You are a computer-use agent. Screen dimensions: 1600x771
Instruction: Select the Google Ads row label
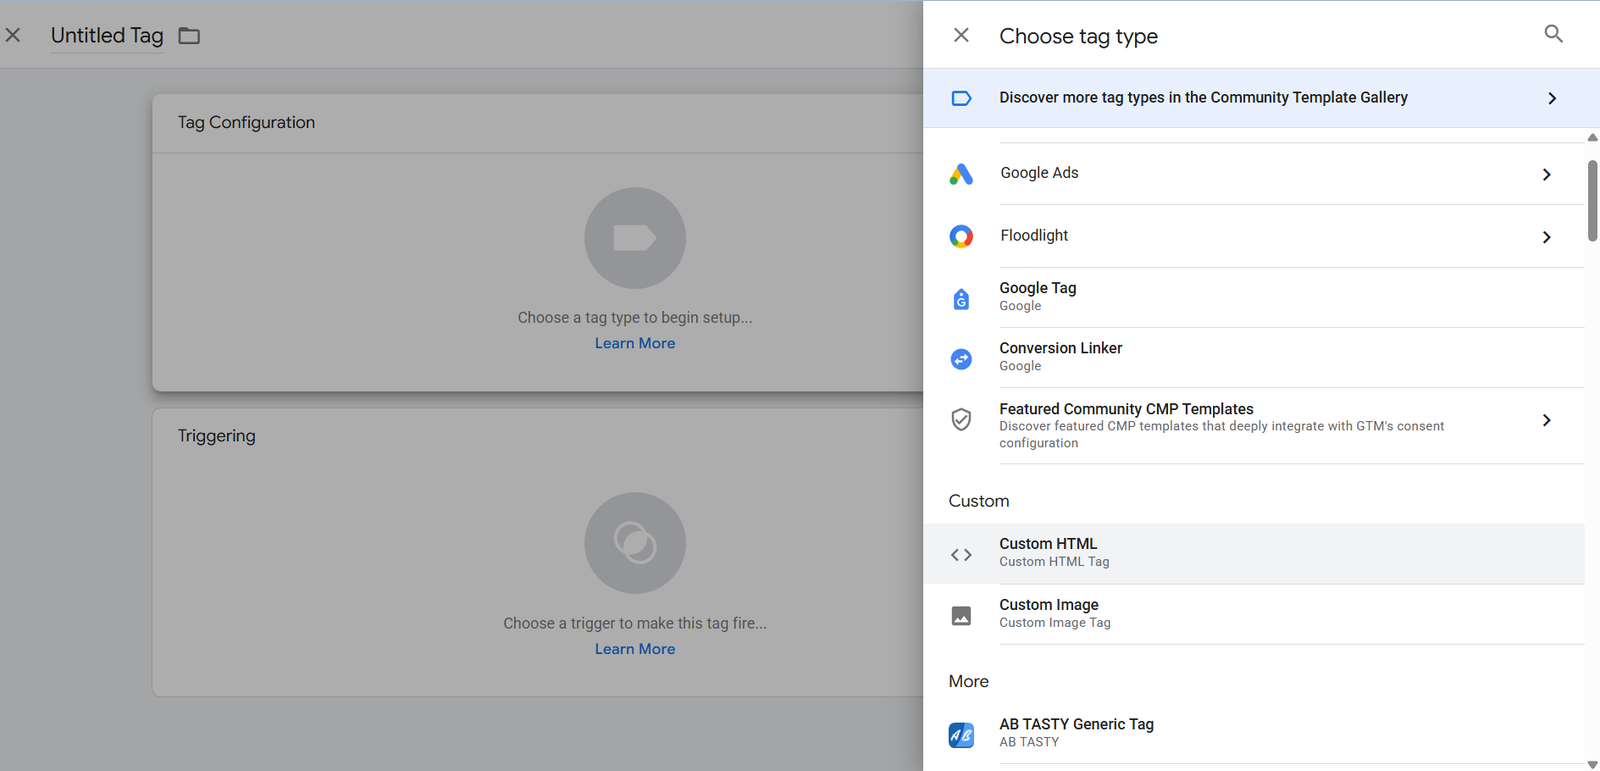1039,173
